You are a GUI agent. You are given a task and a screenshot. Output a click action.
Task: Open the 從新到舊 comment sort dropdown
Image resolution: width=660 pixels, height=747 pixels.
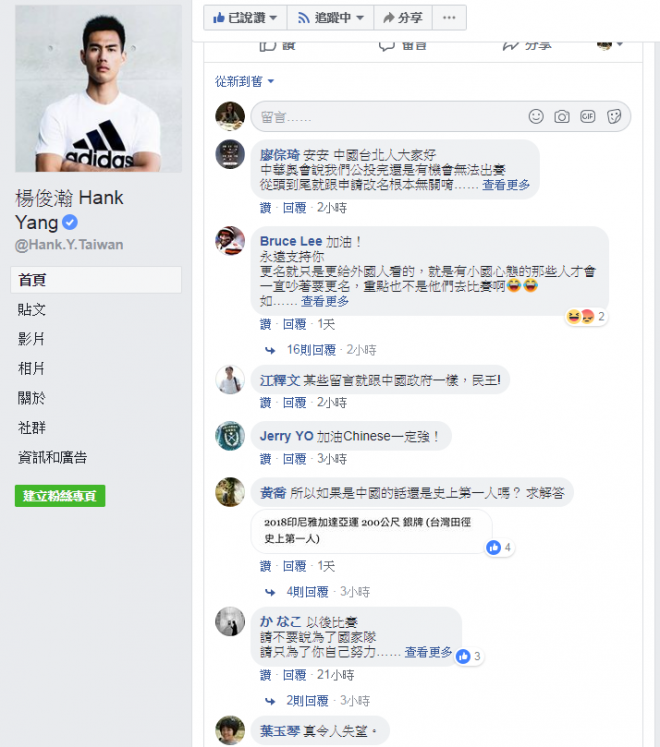coord(245,81)
